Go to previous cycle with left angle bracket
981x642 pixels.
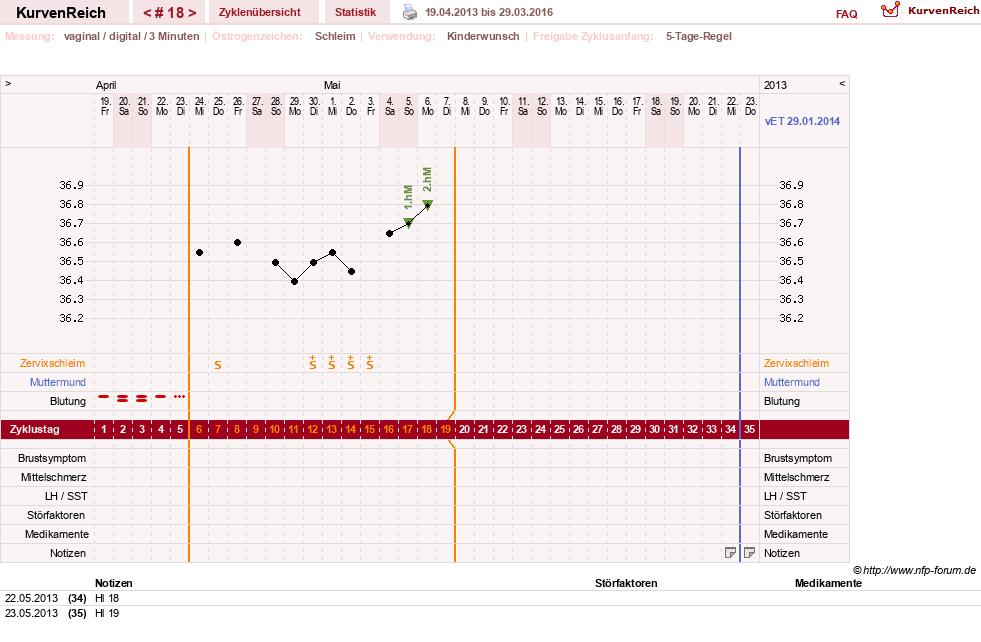[x=147, y=13]
